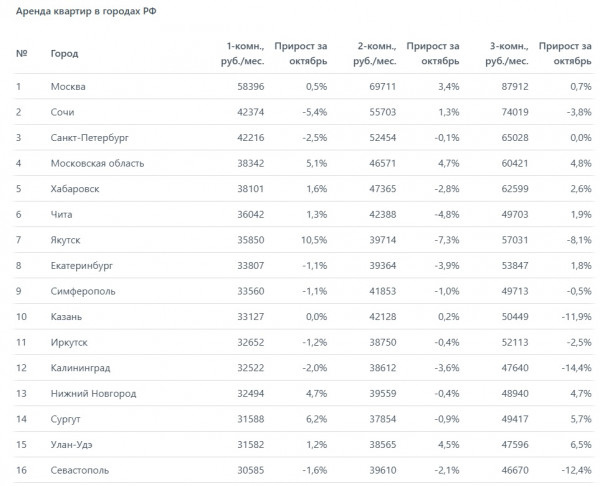Select the Сочи city cell

point(62,112)
